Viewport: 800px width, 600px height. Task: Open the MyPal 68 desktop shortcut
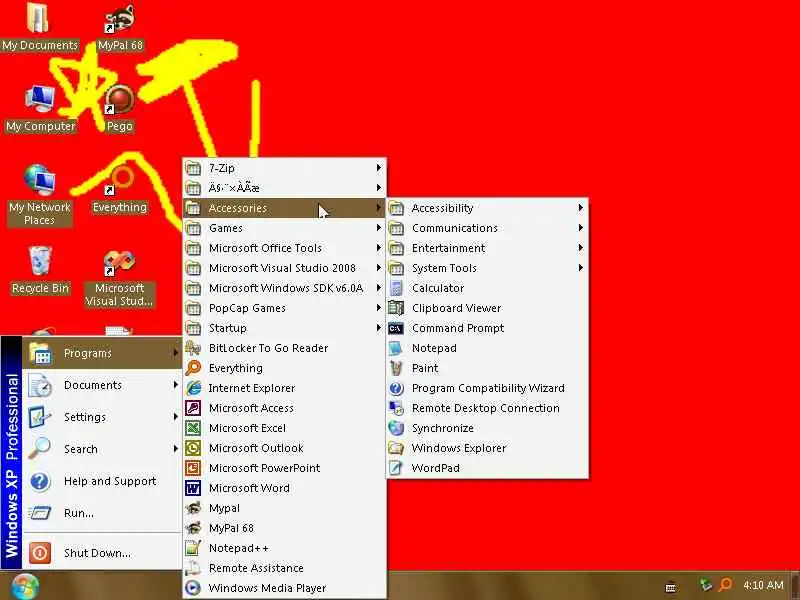click(120, 27)
